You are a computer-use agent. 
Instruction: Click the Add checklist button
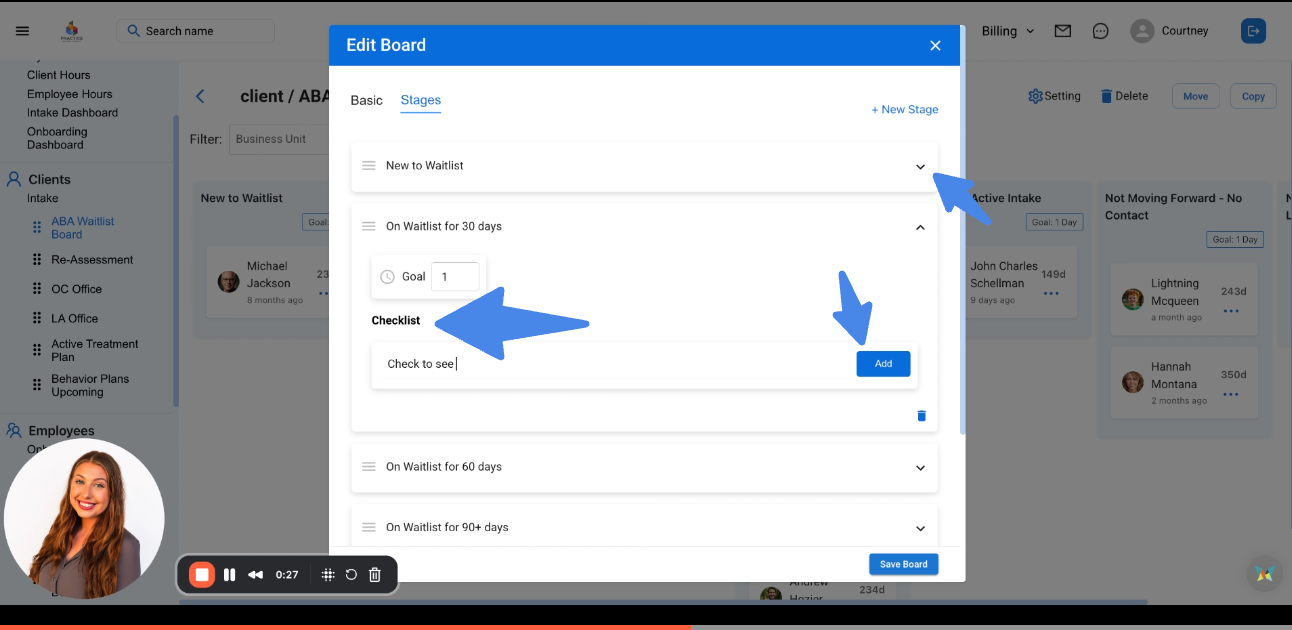click(x=883, y=364)
